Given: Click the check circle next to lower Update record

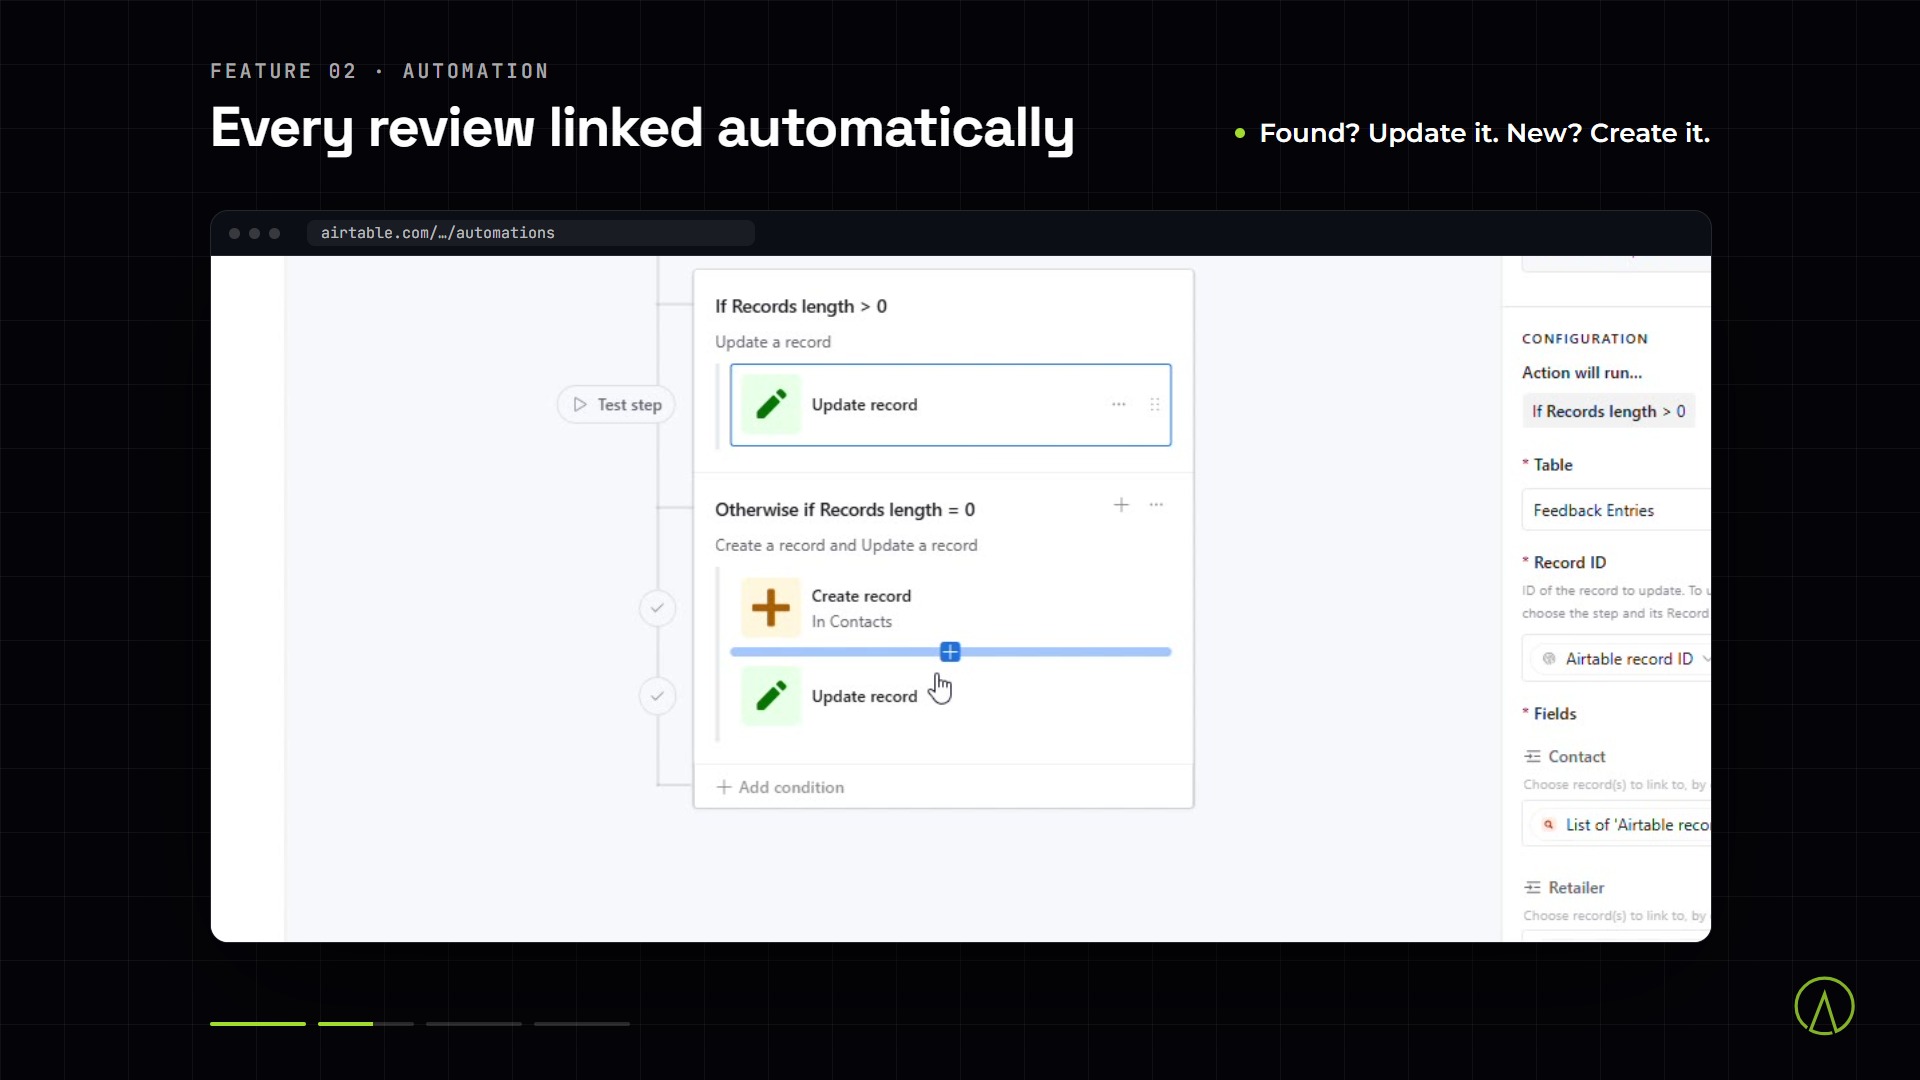Looking at the screenshot, I should coord(657,696).
